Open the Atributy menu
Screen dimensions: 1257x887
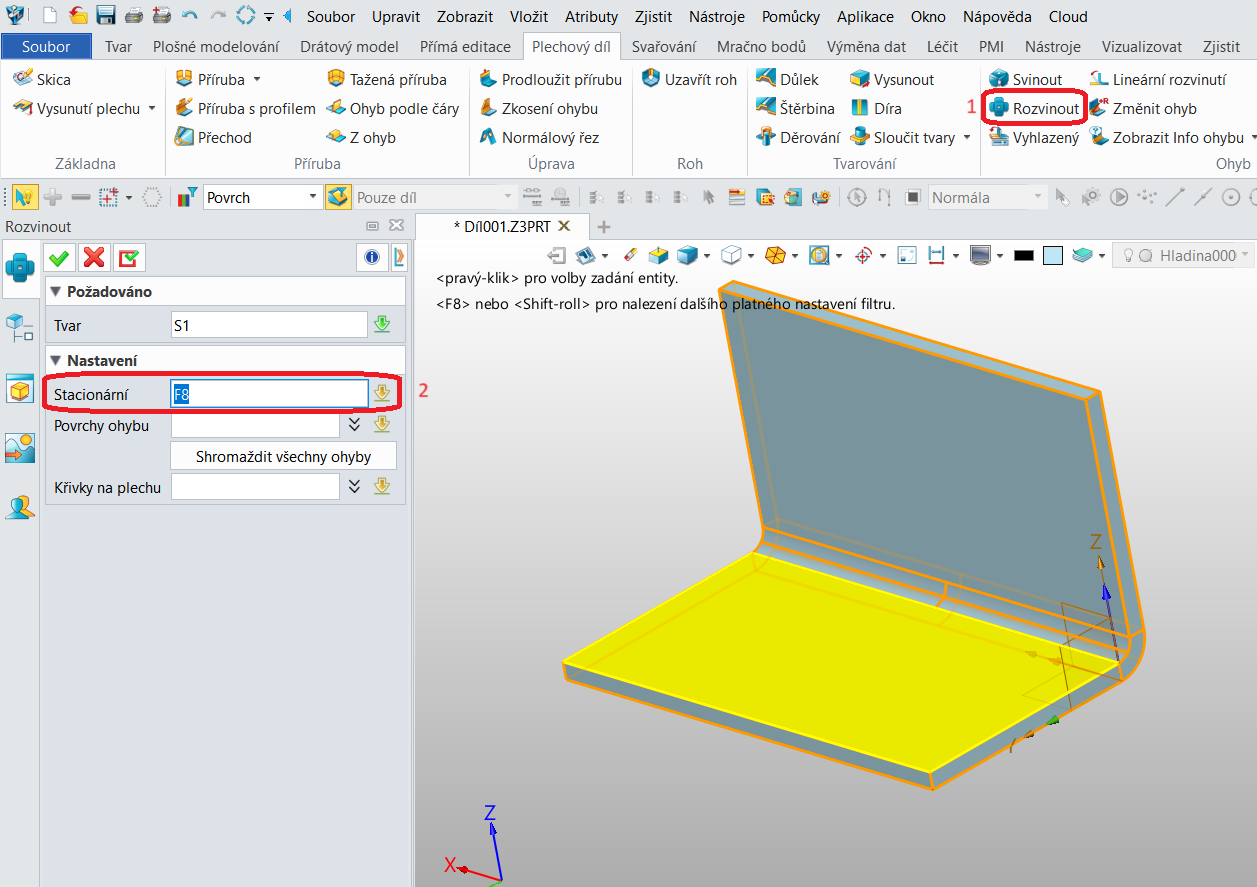tap(591, 16)
